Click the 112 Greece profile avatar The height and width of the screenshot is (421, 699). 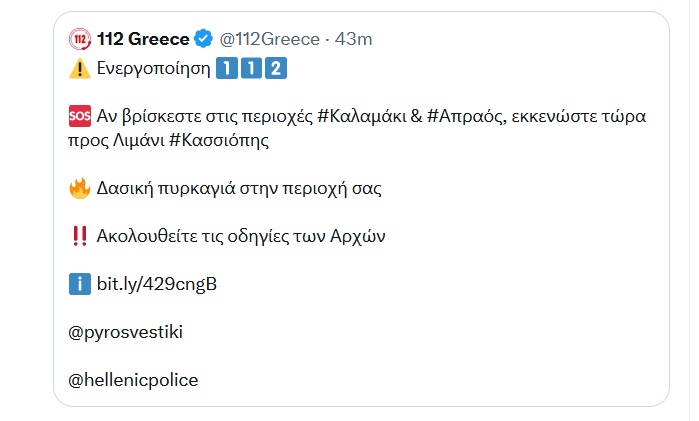pyautogui.click(x=80, y=39)
